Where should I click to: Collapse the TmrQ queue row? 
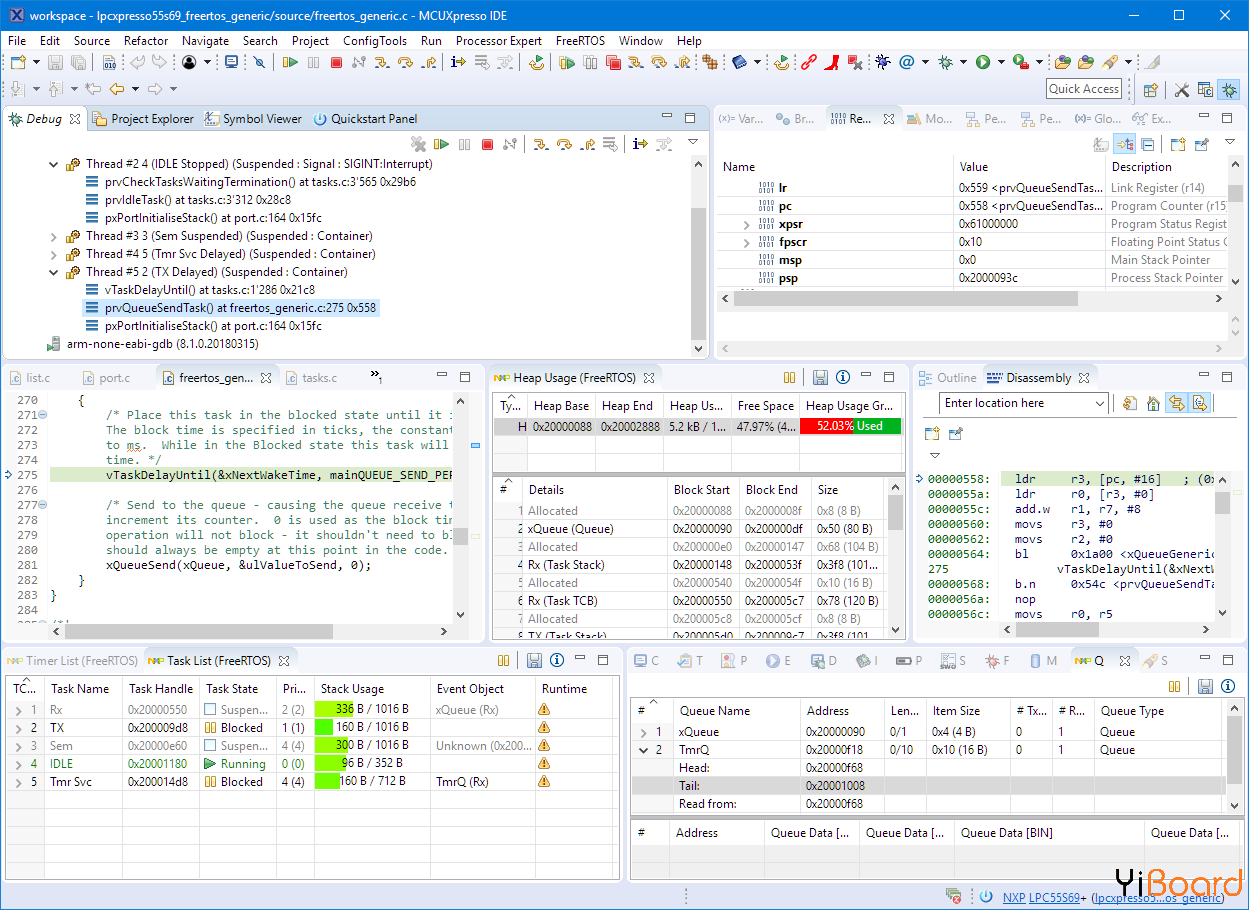coord(644,750)
